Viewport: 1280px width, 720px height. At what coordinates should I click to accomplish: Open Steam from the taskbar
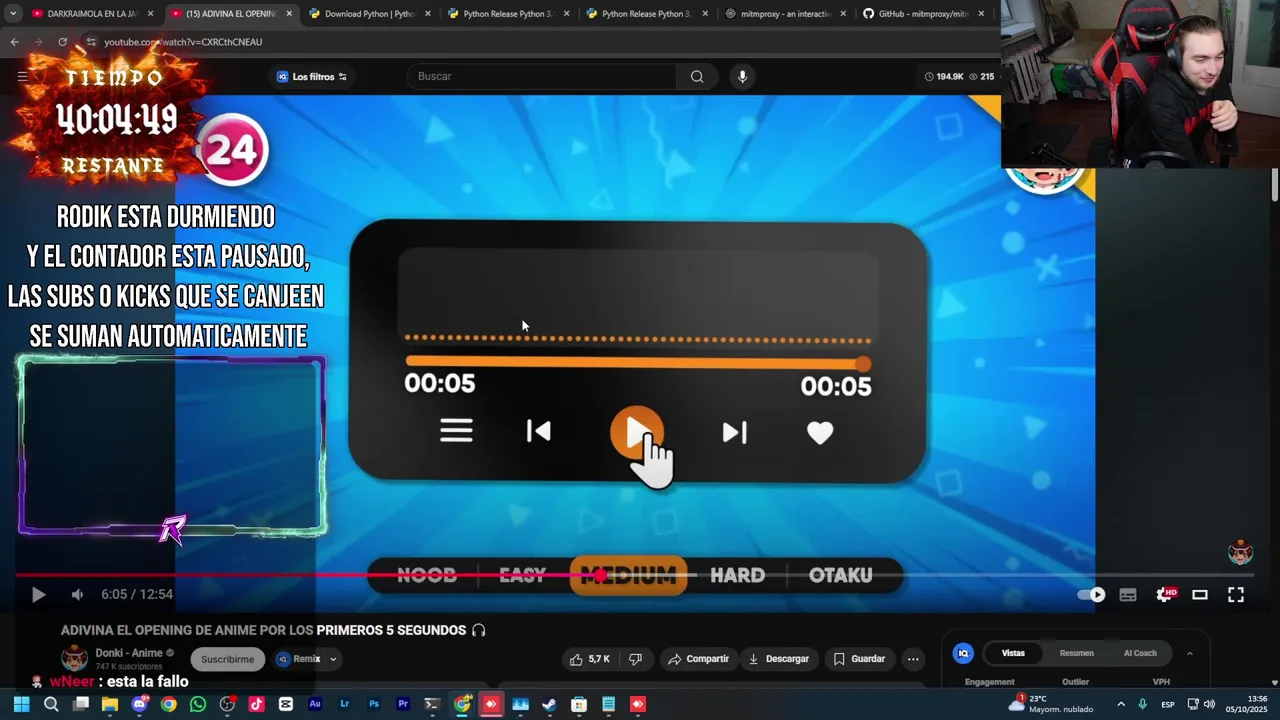click(549, 704)
